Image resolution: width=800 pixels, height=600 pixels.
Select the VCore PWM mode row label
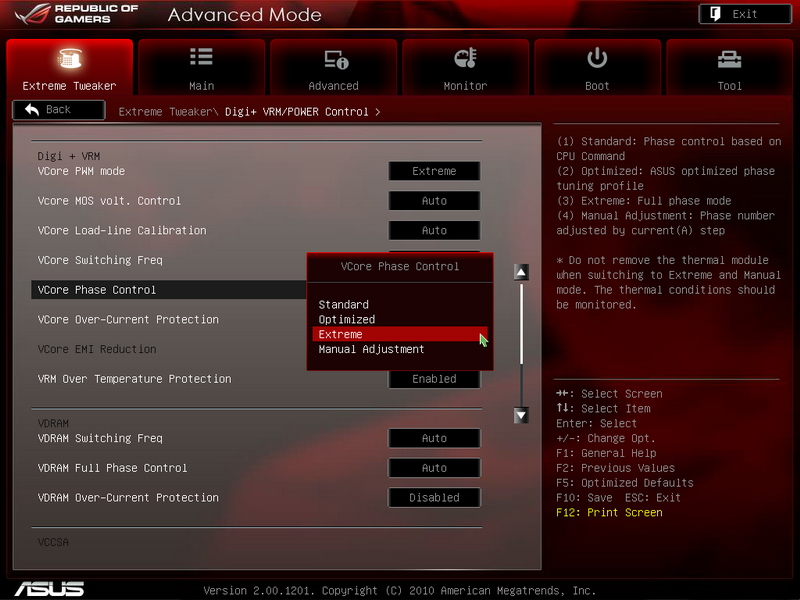81,171
